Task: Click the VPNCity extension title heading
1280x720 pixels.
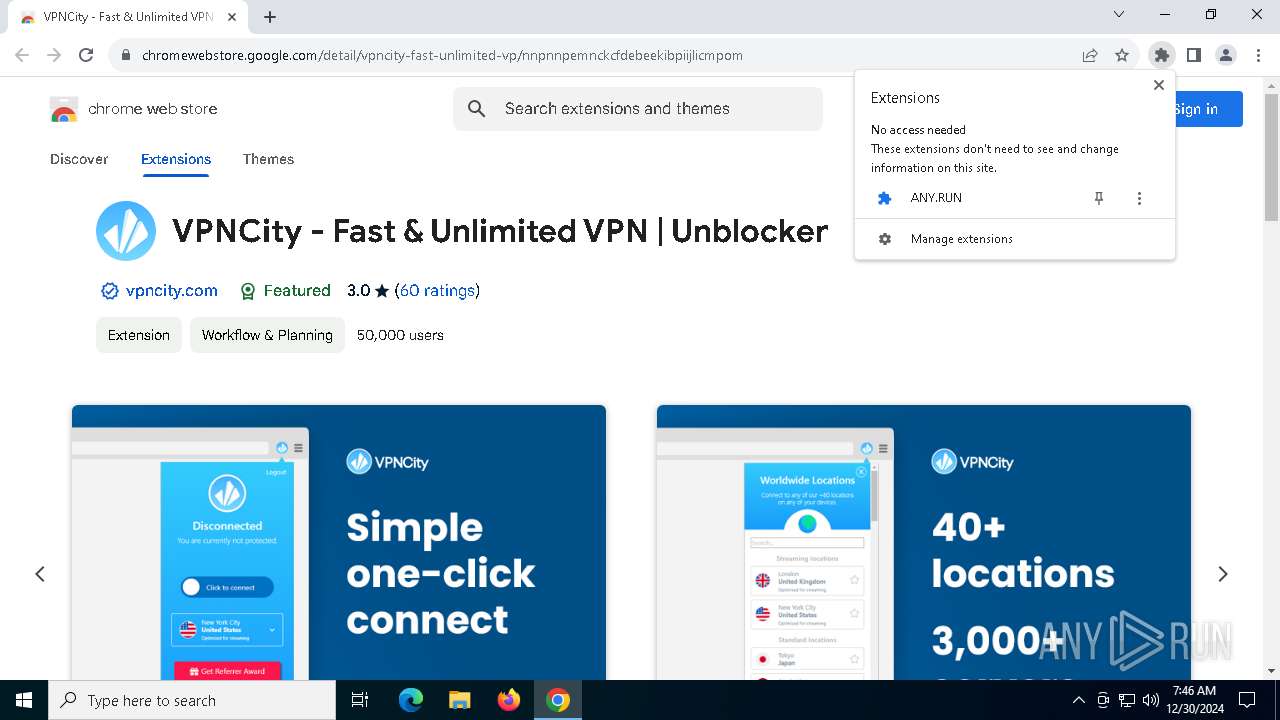Action: pyautogui.click(x=500, y=231)
